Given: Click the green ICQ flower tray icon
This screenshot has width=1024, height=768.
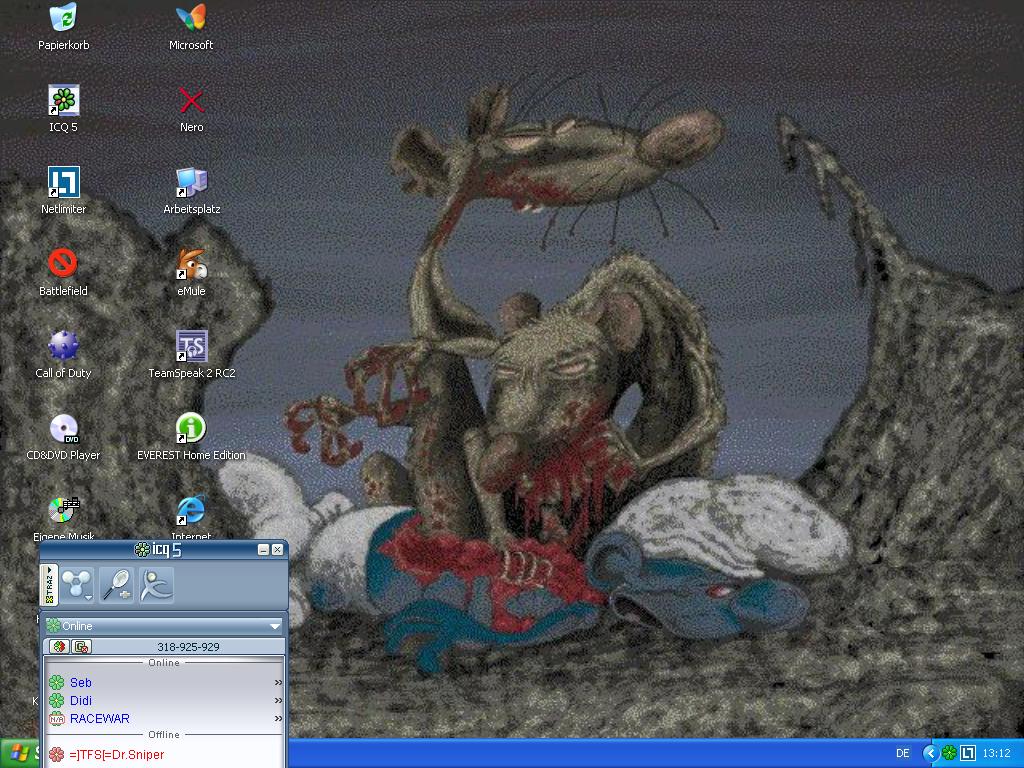Looking at the screenshot, I should pyautogui.click(x=949, y=754).
